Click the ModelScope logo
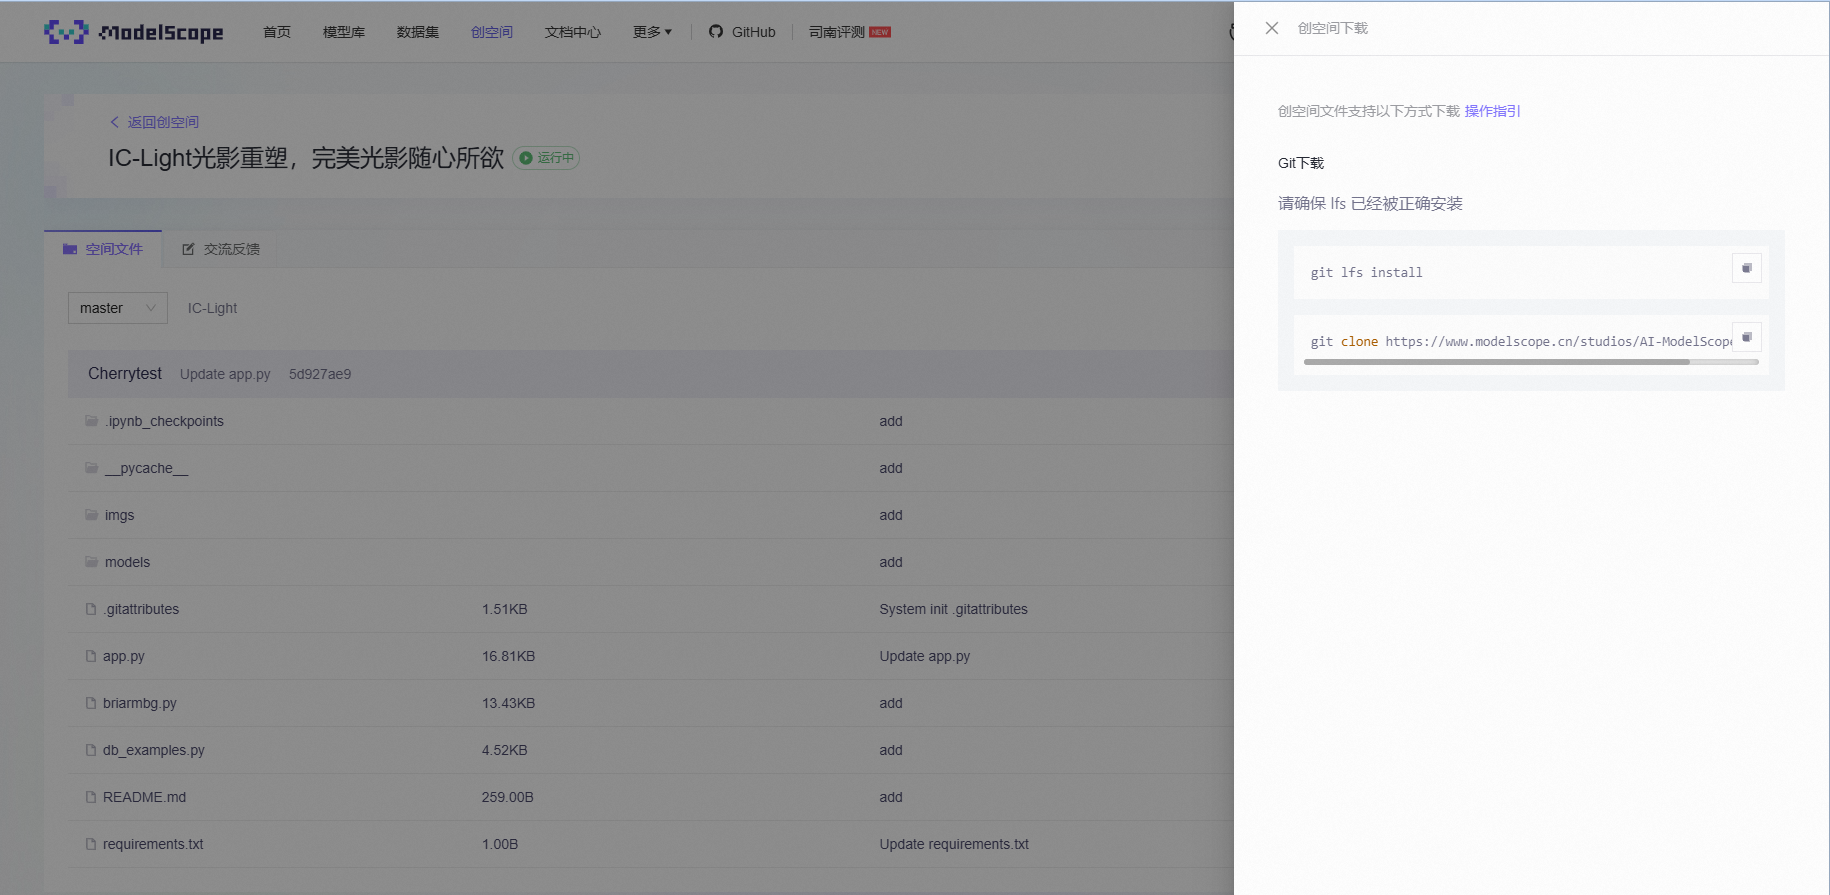Viewport: 1830px width, 895px height. click(x=134, y=32)
